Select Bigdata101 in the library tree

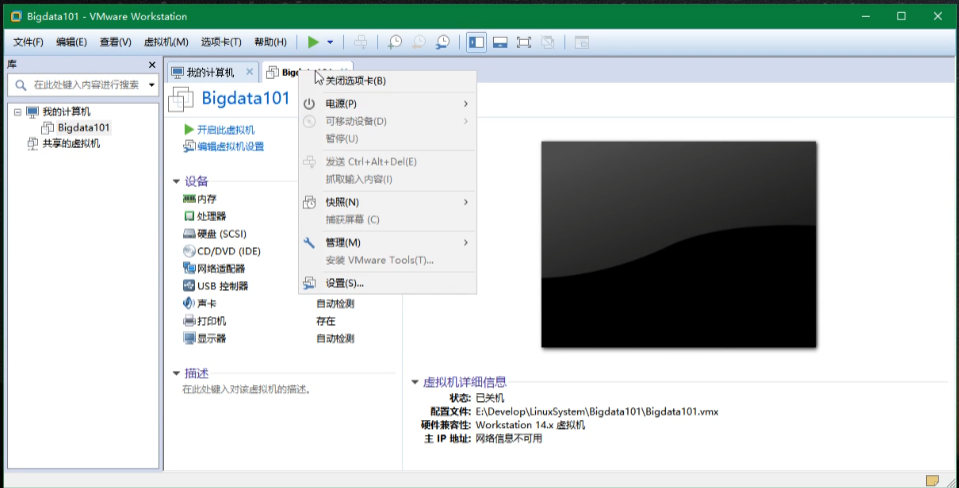(84, 128)
